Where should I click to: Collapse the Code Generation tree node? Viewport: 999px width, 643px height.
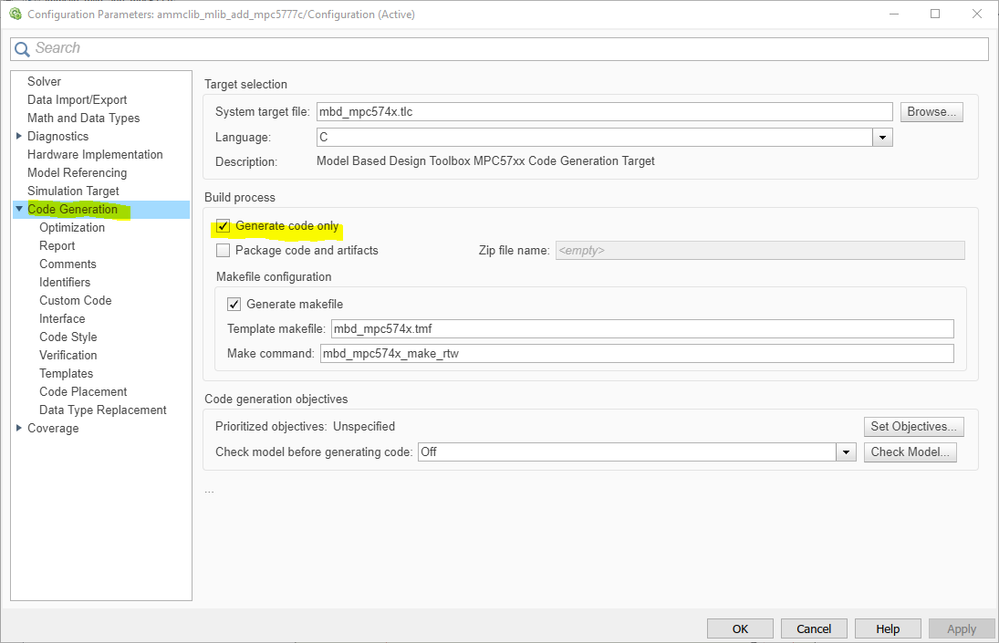point(19,208)
